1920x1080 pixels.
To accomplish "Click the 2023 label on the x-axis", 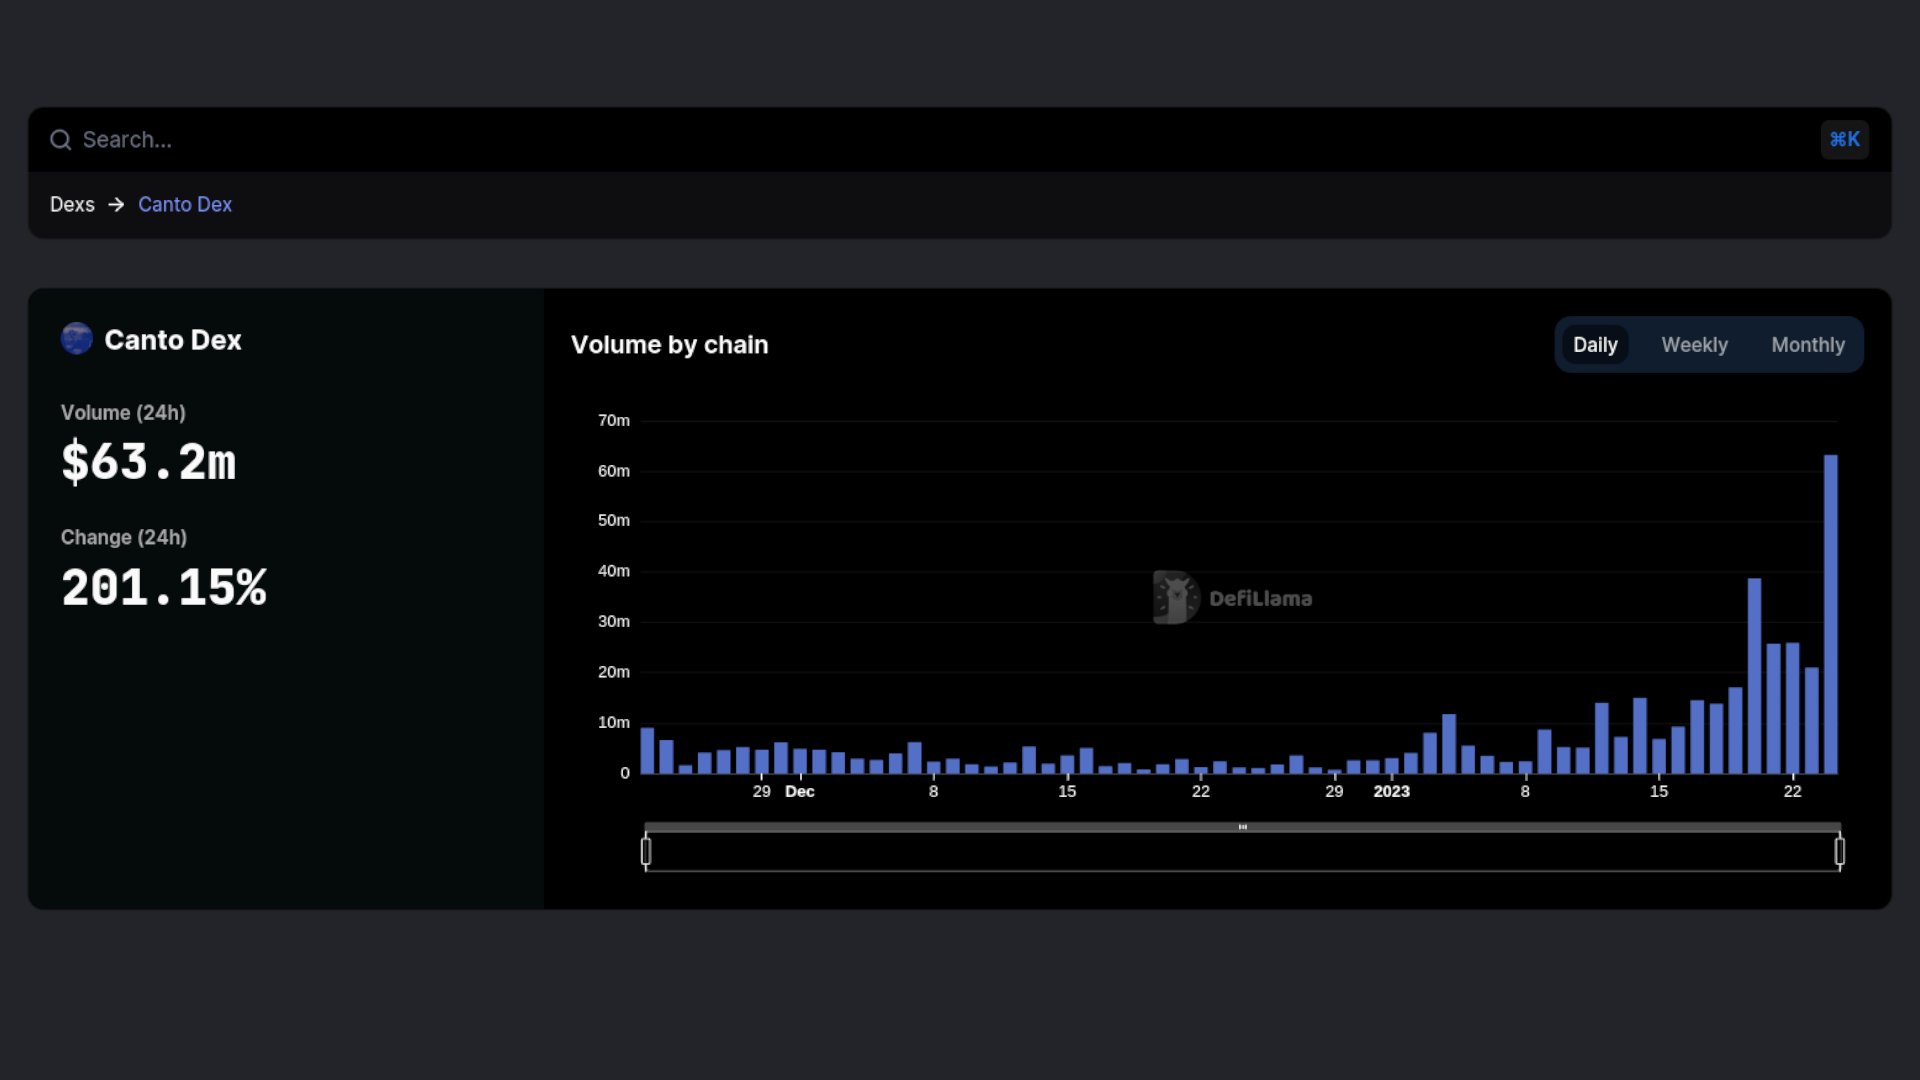I will (1391, 791).
